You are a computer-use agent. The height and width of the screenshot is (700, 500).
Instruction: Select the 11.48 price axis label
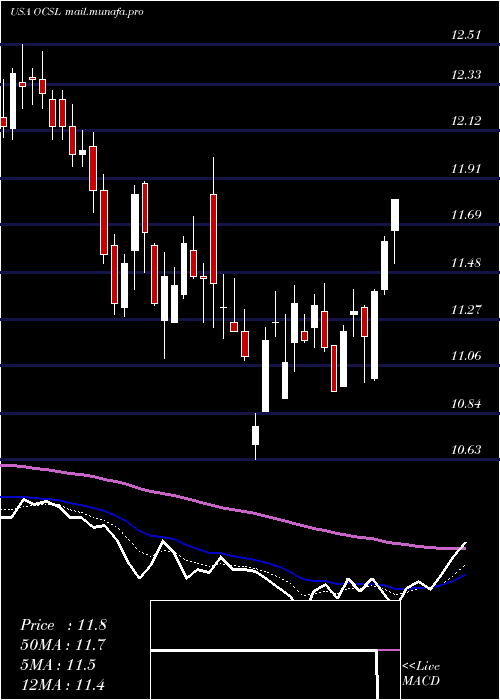[x=466, y=262]
